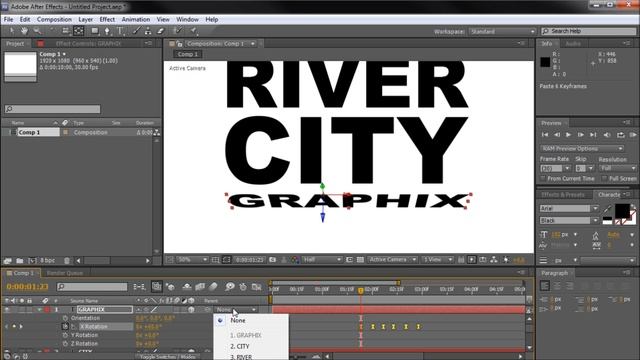This screenshot has height=360, width=640.
Task: Click the Frame Blending filmstrip icon in timeline
Action: point(200,287)
